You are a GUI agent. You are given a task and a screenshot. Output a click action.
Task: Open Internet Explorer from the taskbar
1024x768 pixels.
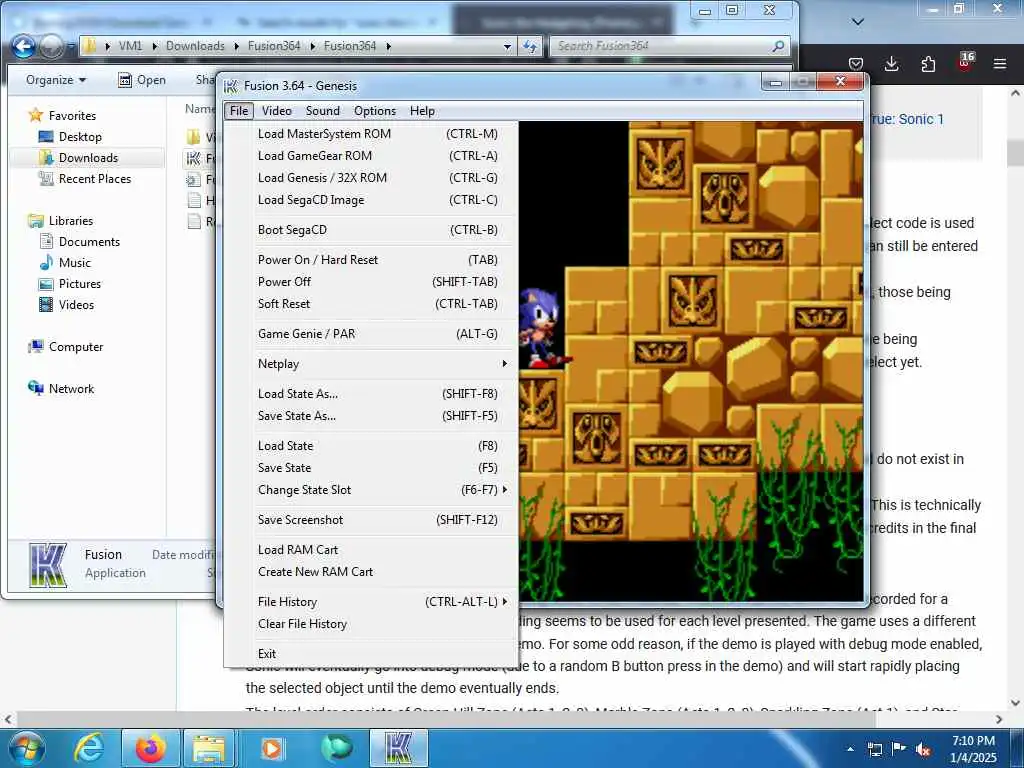click(89, 749)
